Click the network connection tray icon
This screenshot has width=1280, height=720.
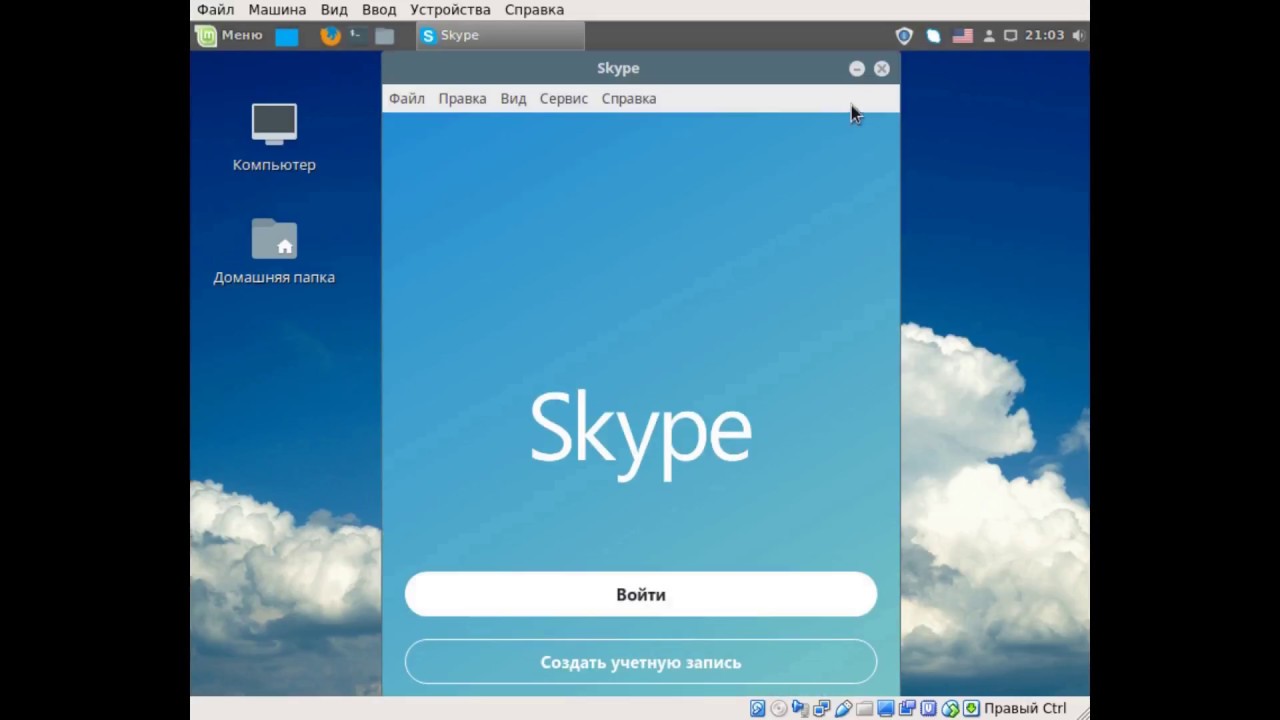[1010, 35]
